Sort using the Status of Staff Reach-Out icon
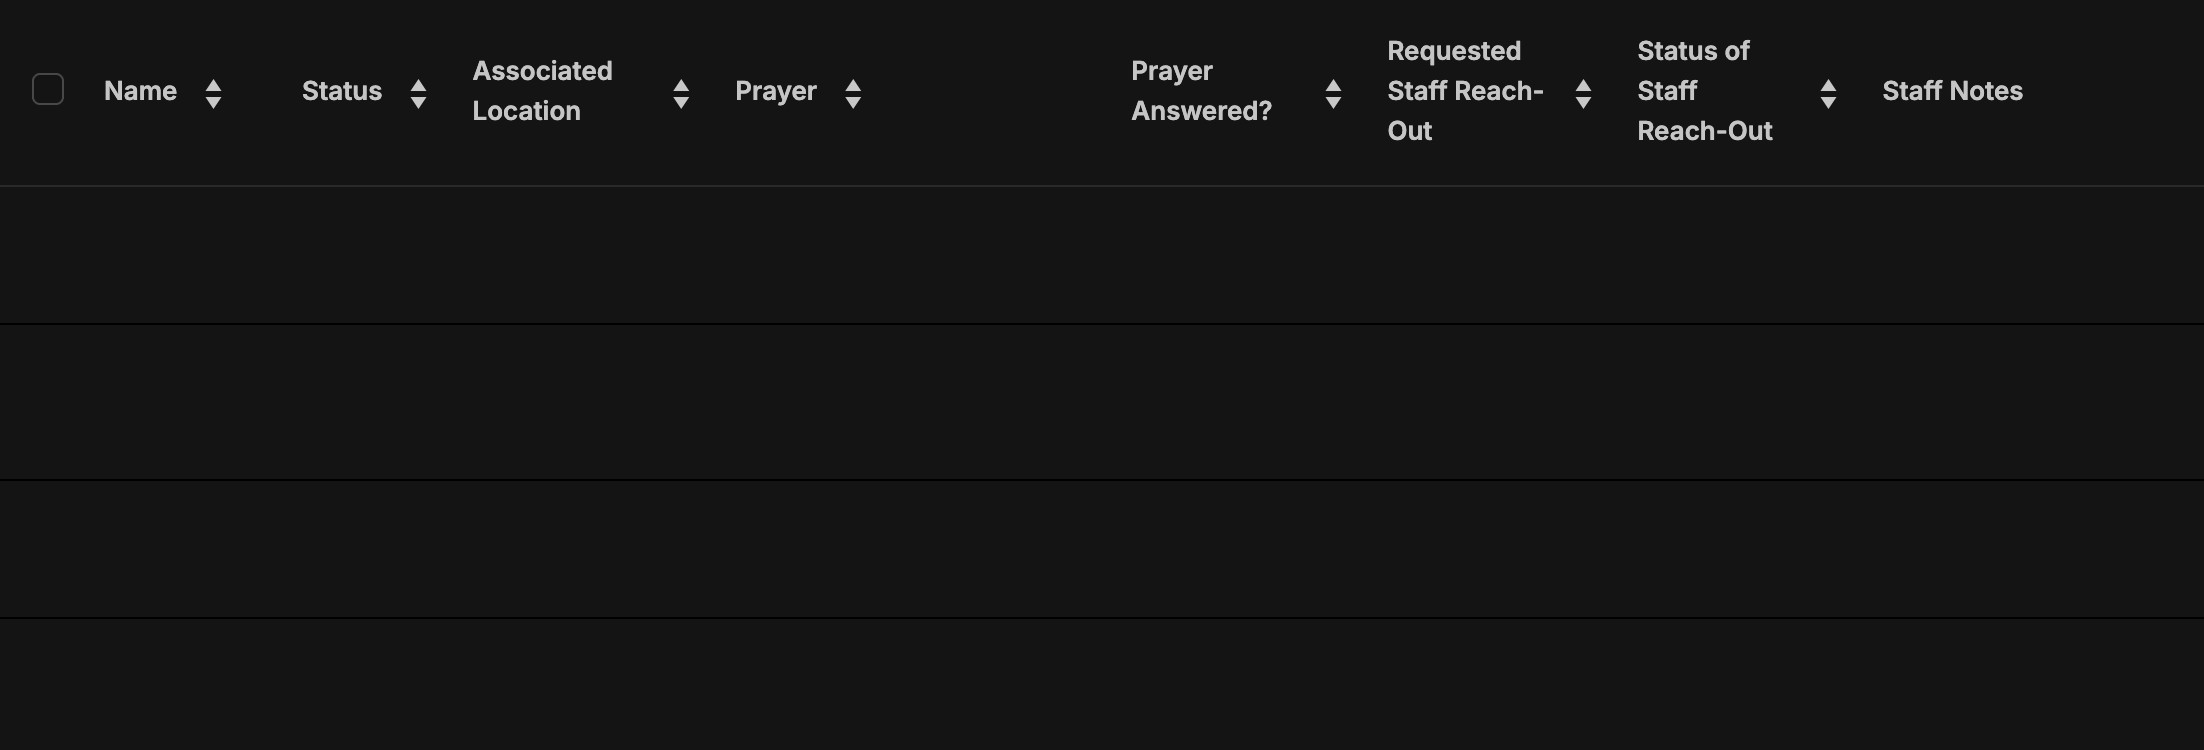2204x750 pixels. [1828, 93]
